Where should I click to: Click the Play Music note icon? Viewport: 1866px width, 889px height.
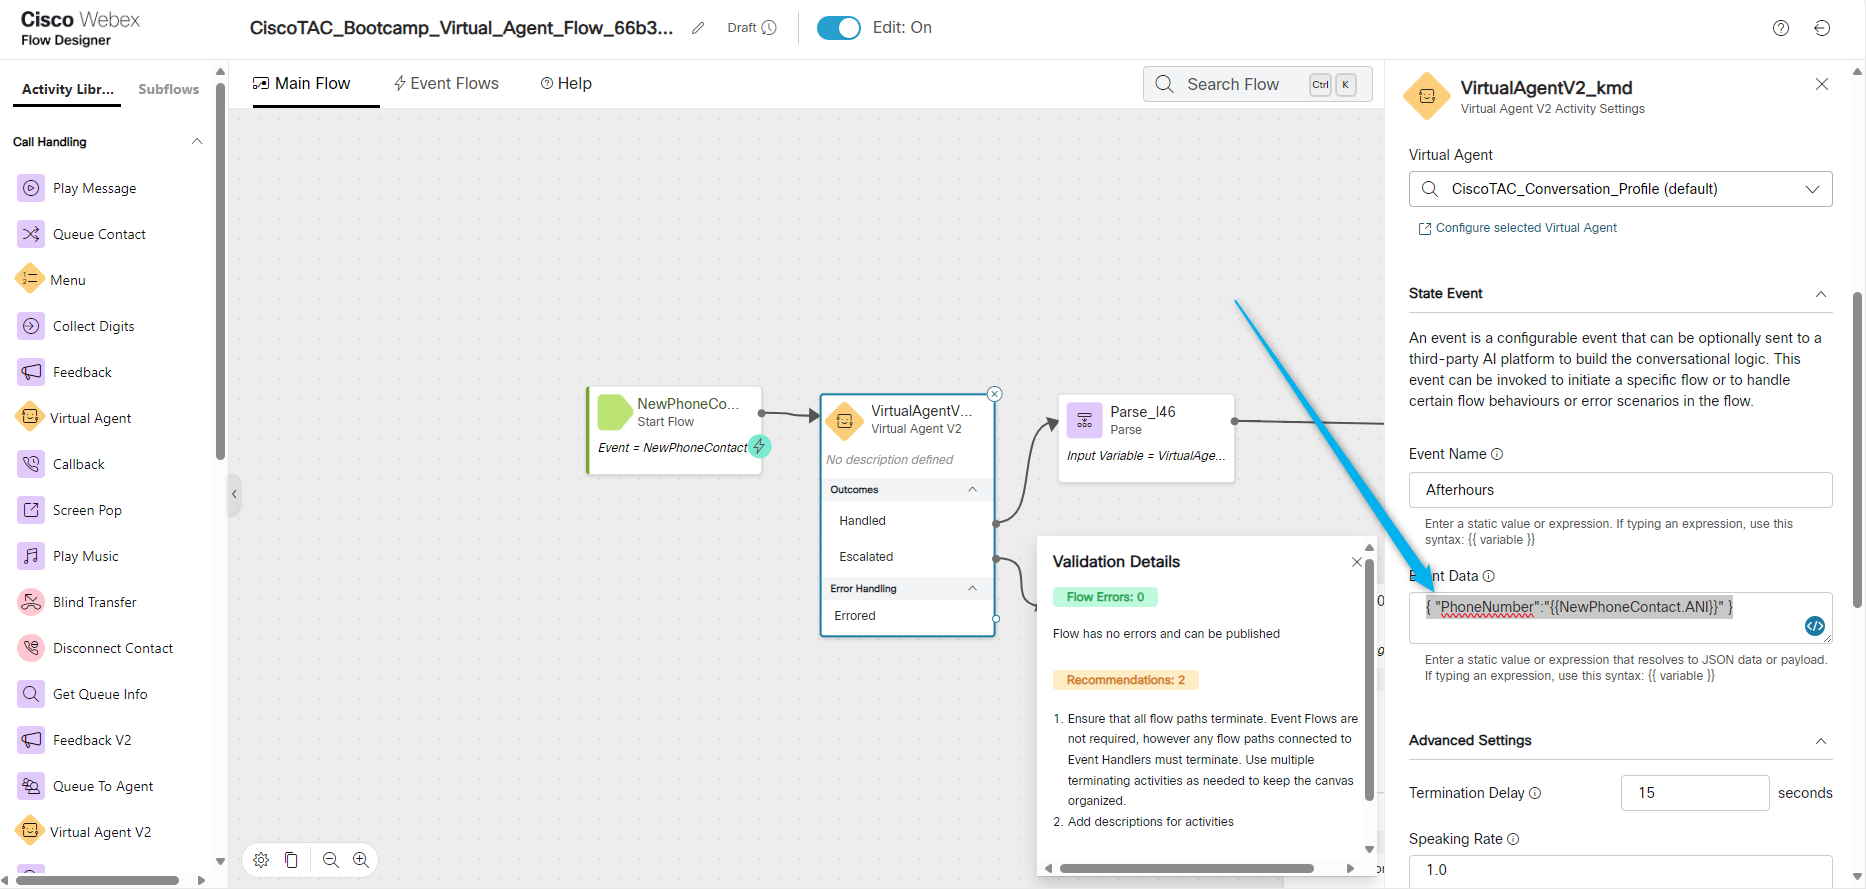31,556
